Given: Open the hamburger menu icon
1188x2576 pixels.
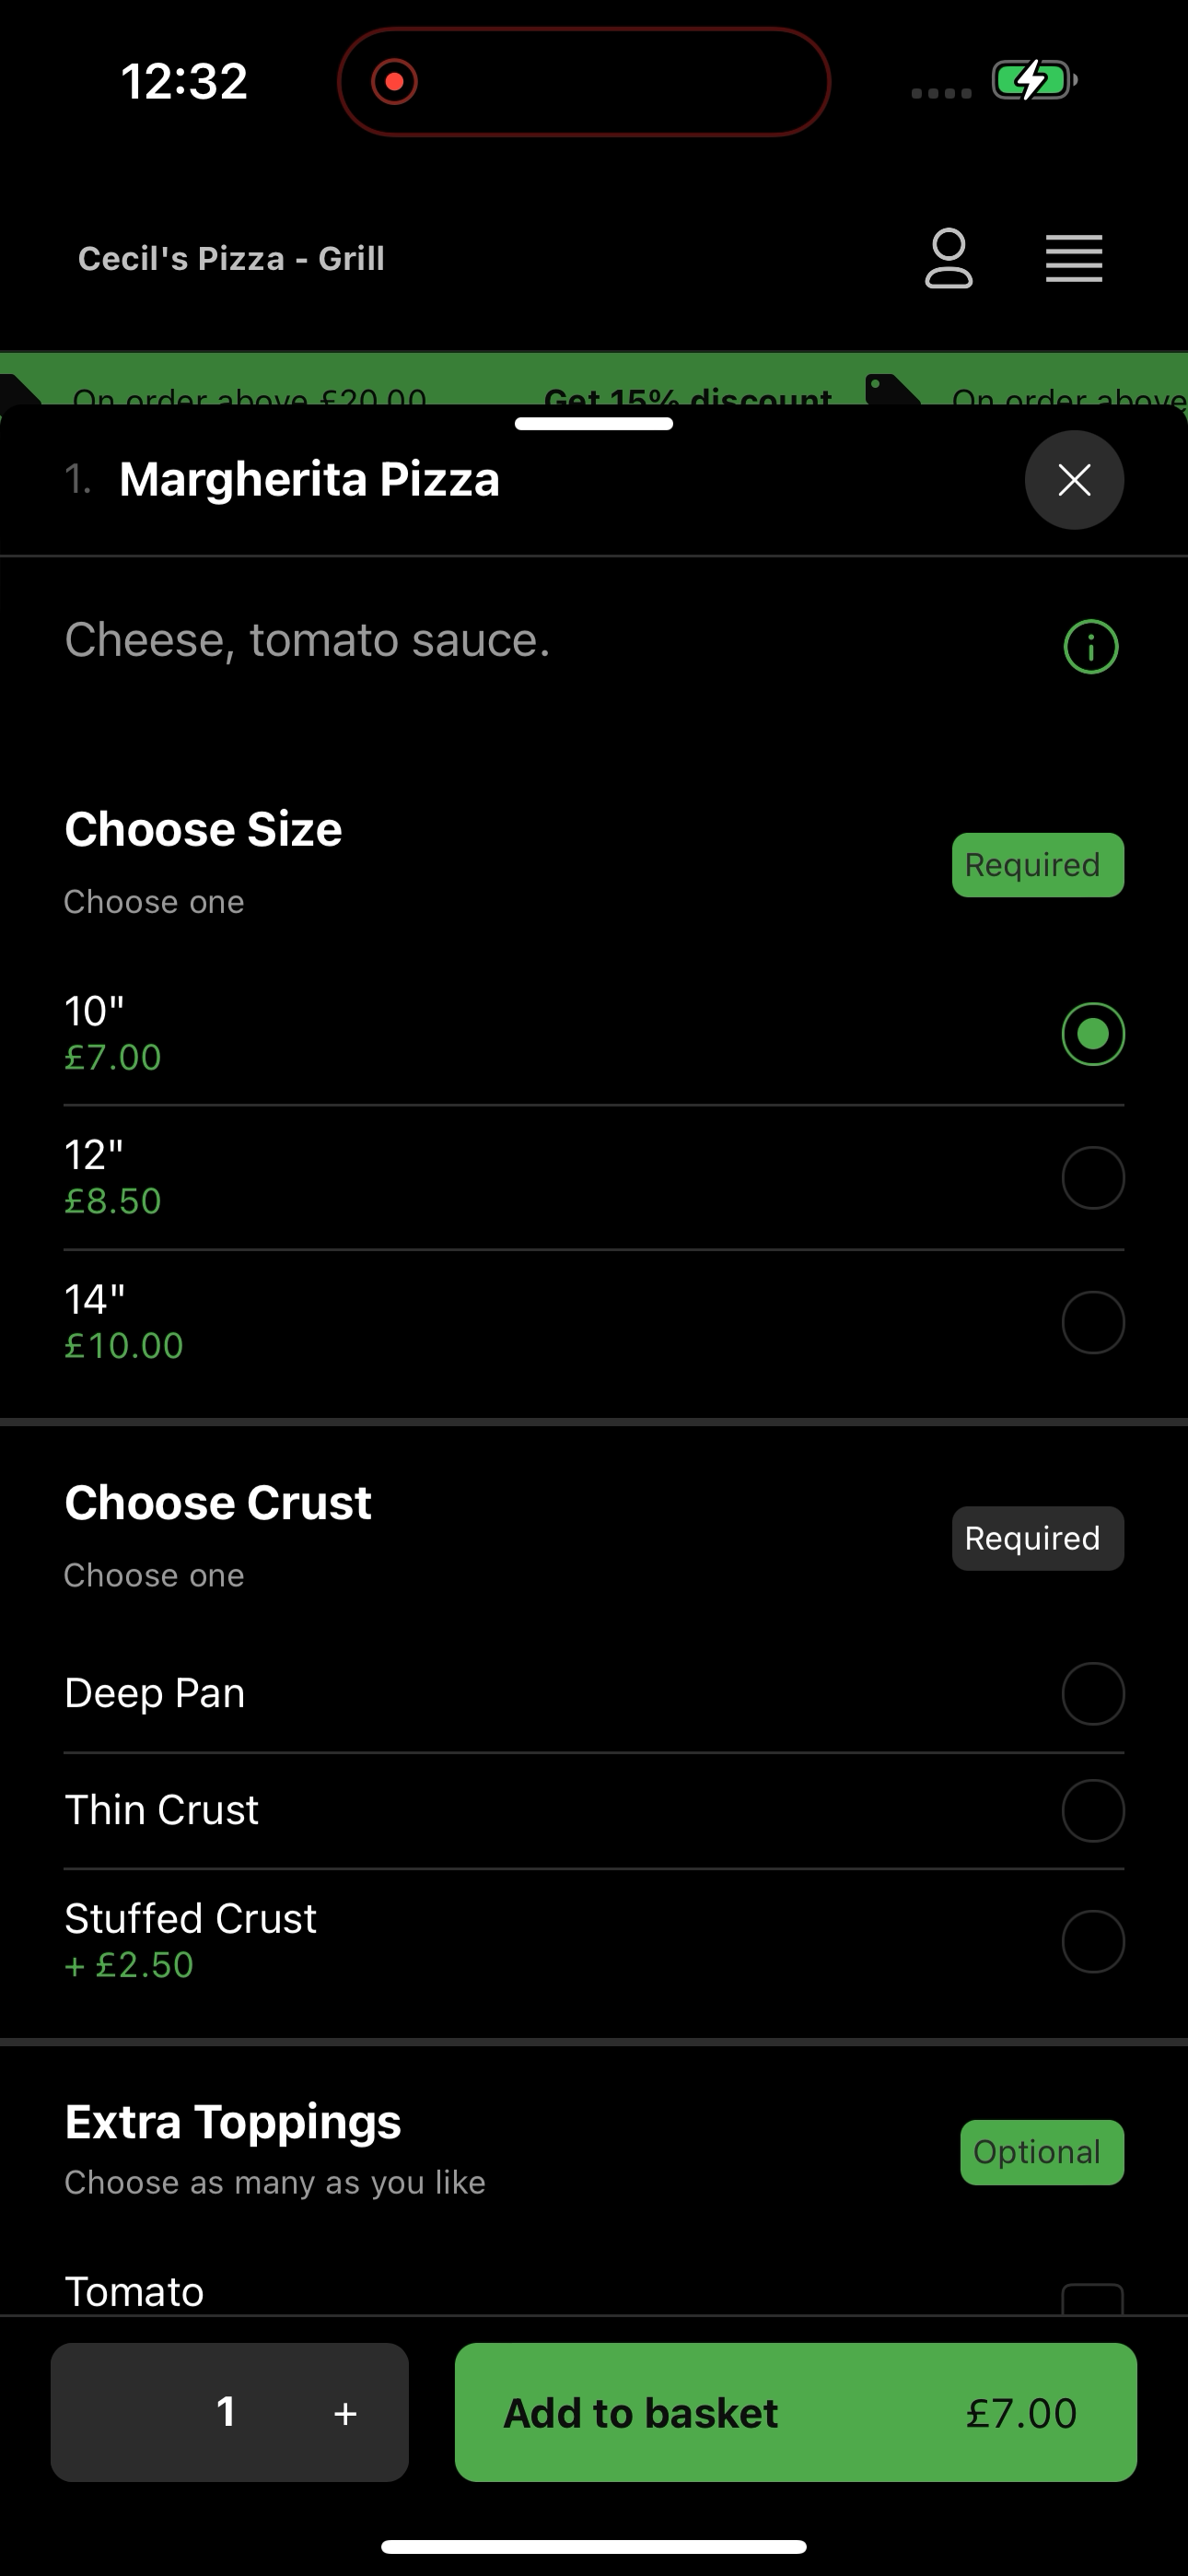Looking at the screenshot, I should (x=1074, y=259).
